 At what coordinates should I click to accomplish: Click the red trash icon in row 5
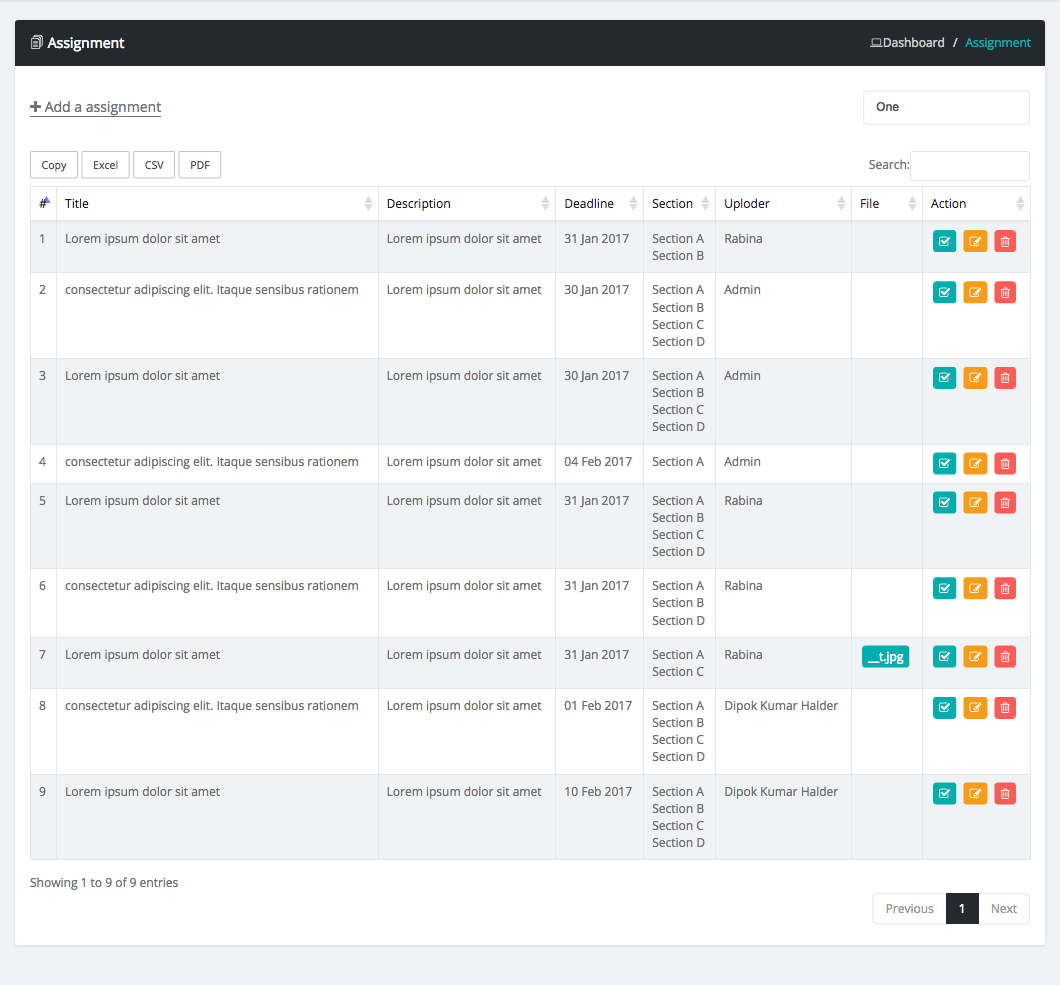click(x=1005, y=503)
